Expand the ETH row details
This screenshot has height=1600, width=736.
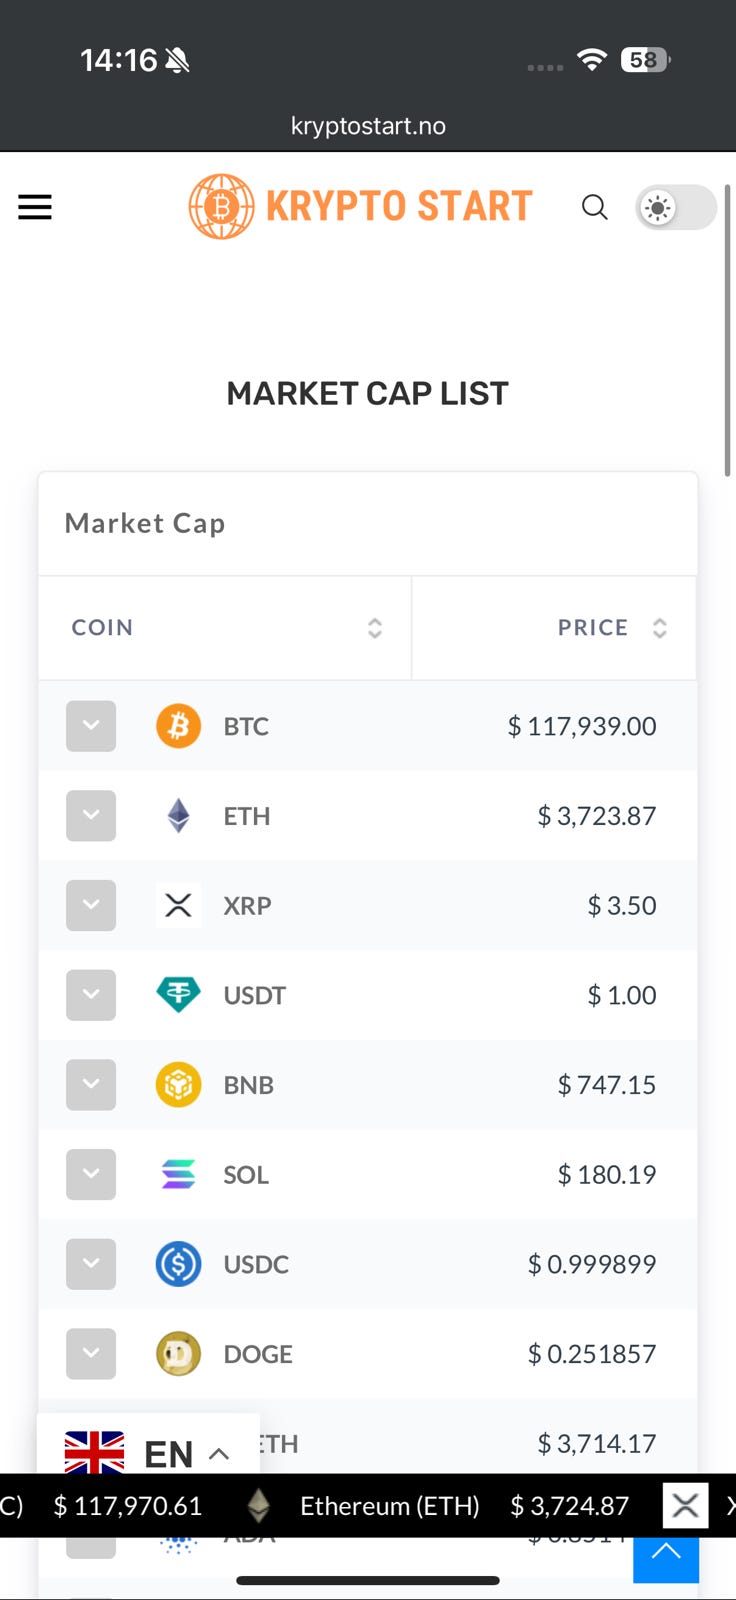pyautogui.click(x=91, y=816)
